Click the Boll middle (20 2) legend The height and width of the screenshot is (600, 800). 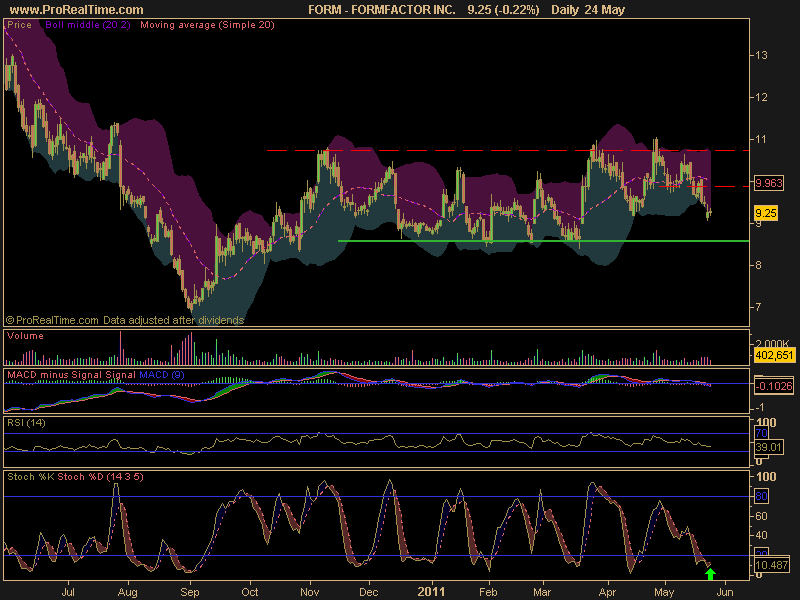coord(88,25)
